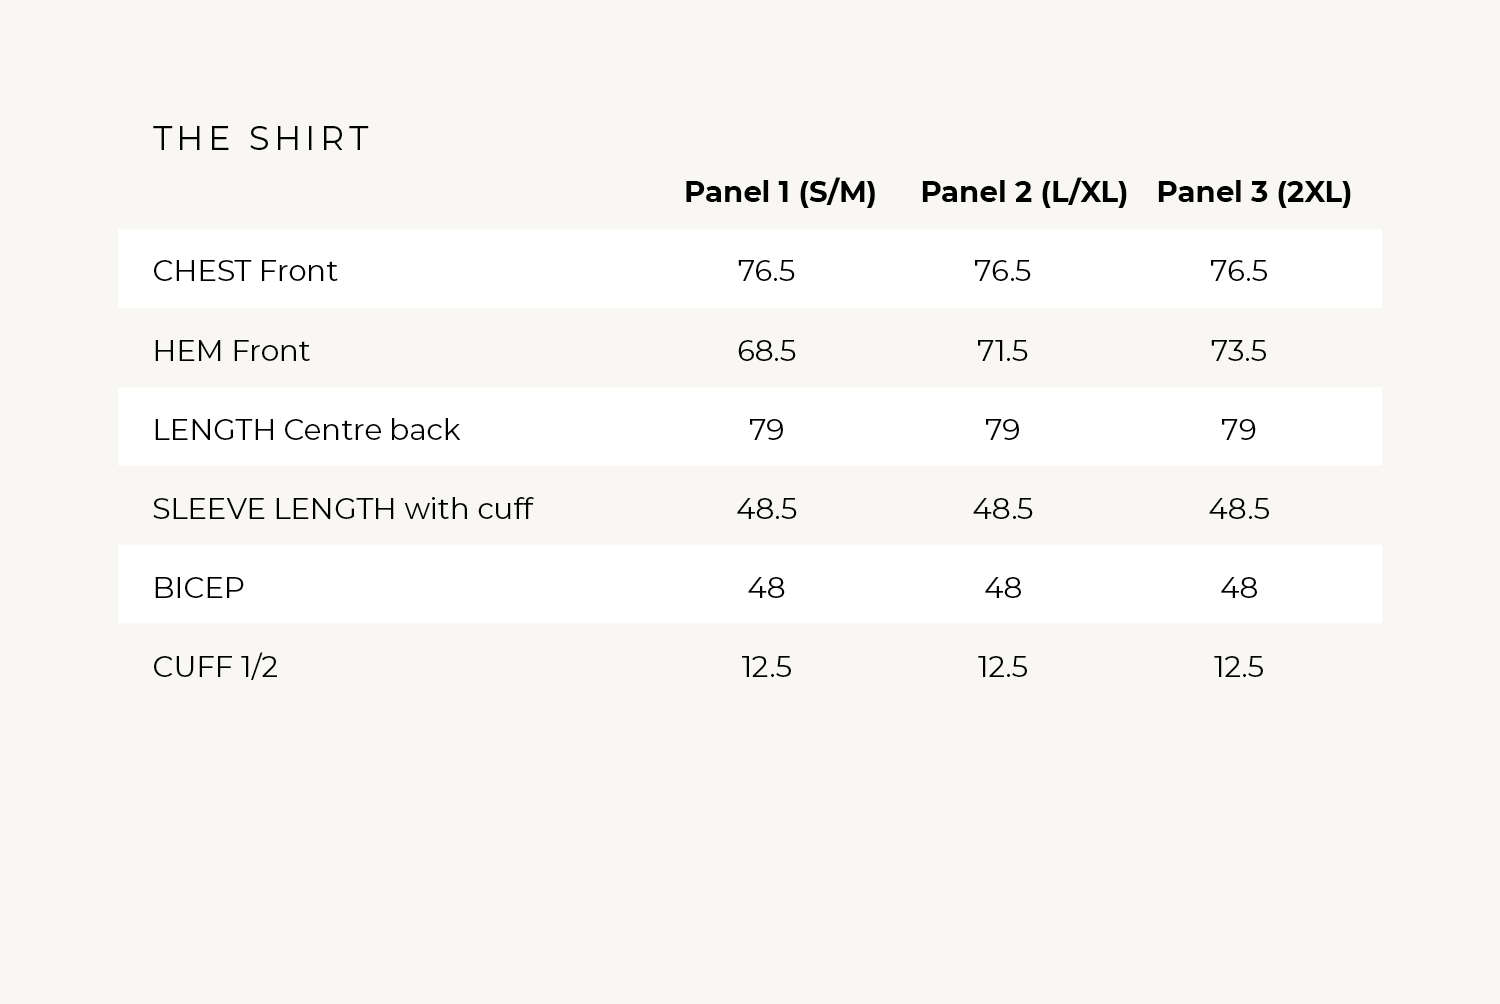
Task: Select the SLEEVE LENGTH with cuff label
Action: tap(342, 509)
